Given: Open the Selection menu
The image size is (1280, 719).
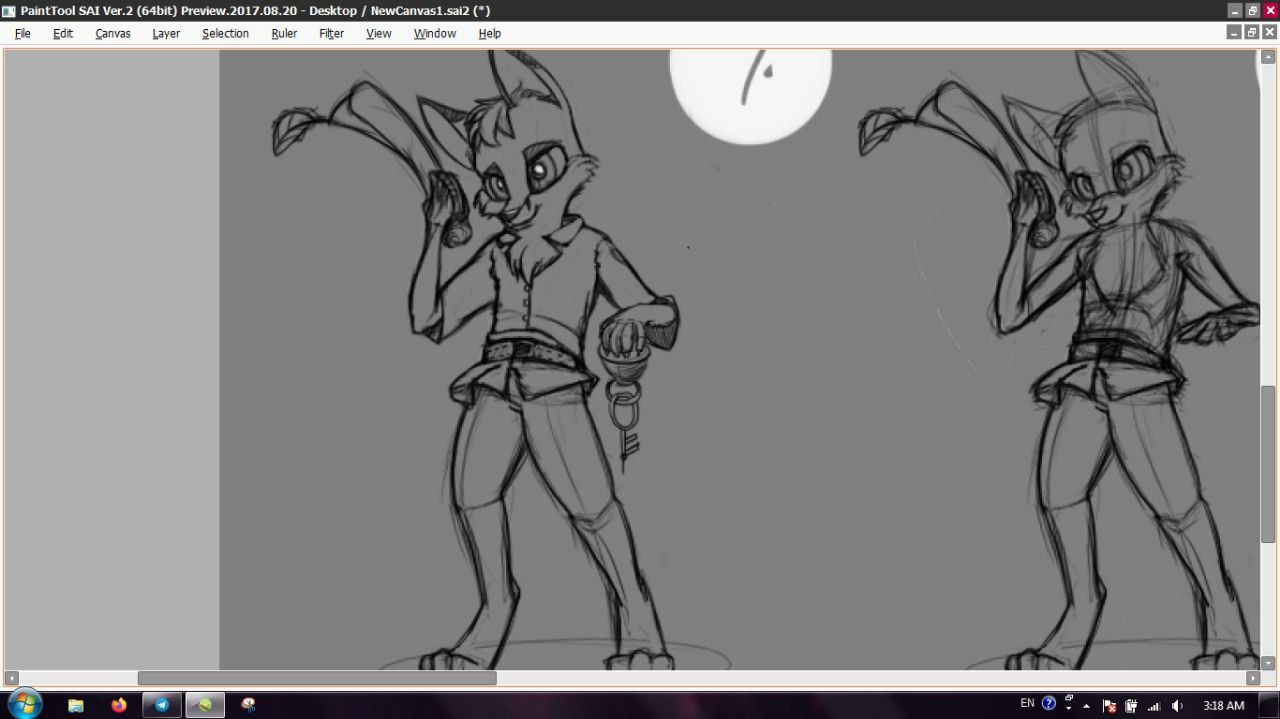Looking at the screenshot, I should click(225, 33).
